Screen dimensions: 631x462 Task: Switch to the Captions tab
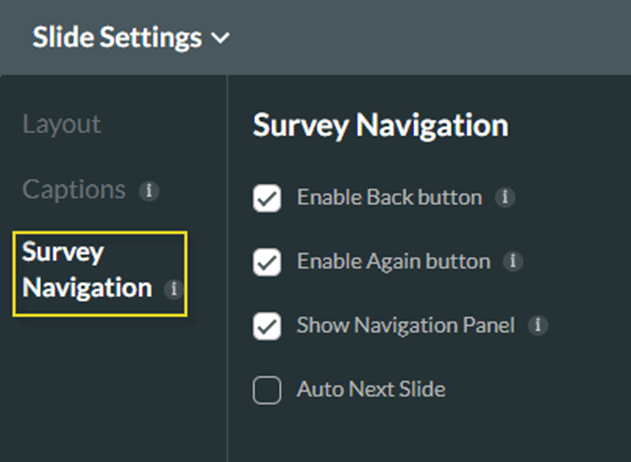click(x=74, y=190)
